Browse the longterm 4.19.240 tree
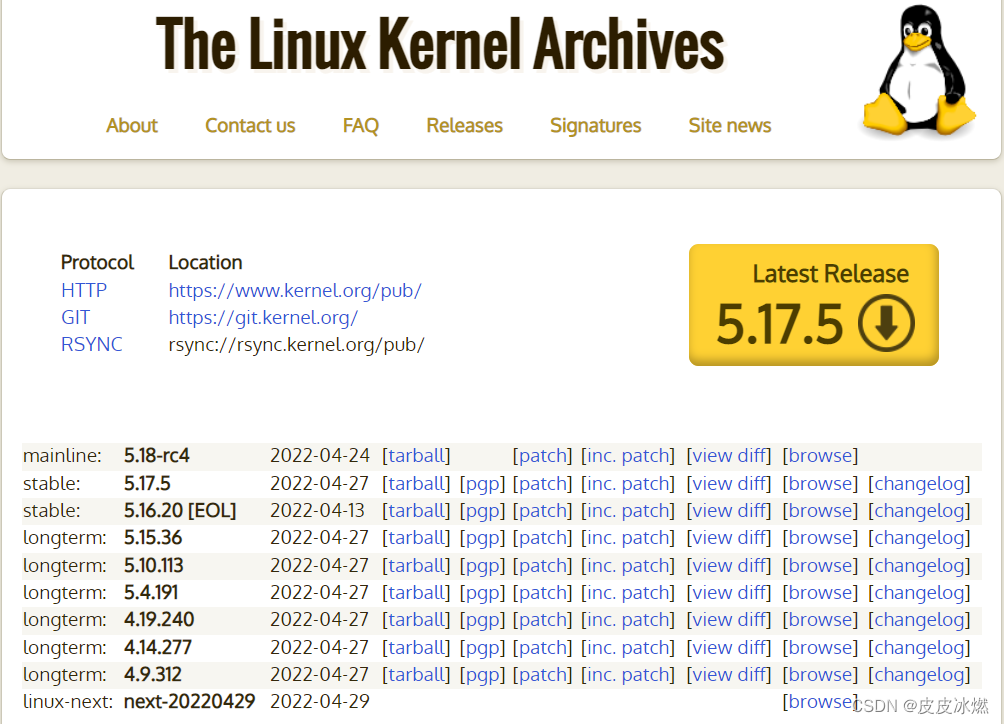1004x724 pixels. point(820,620)
